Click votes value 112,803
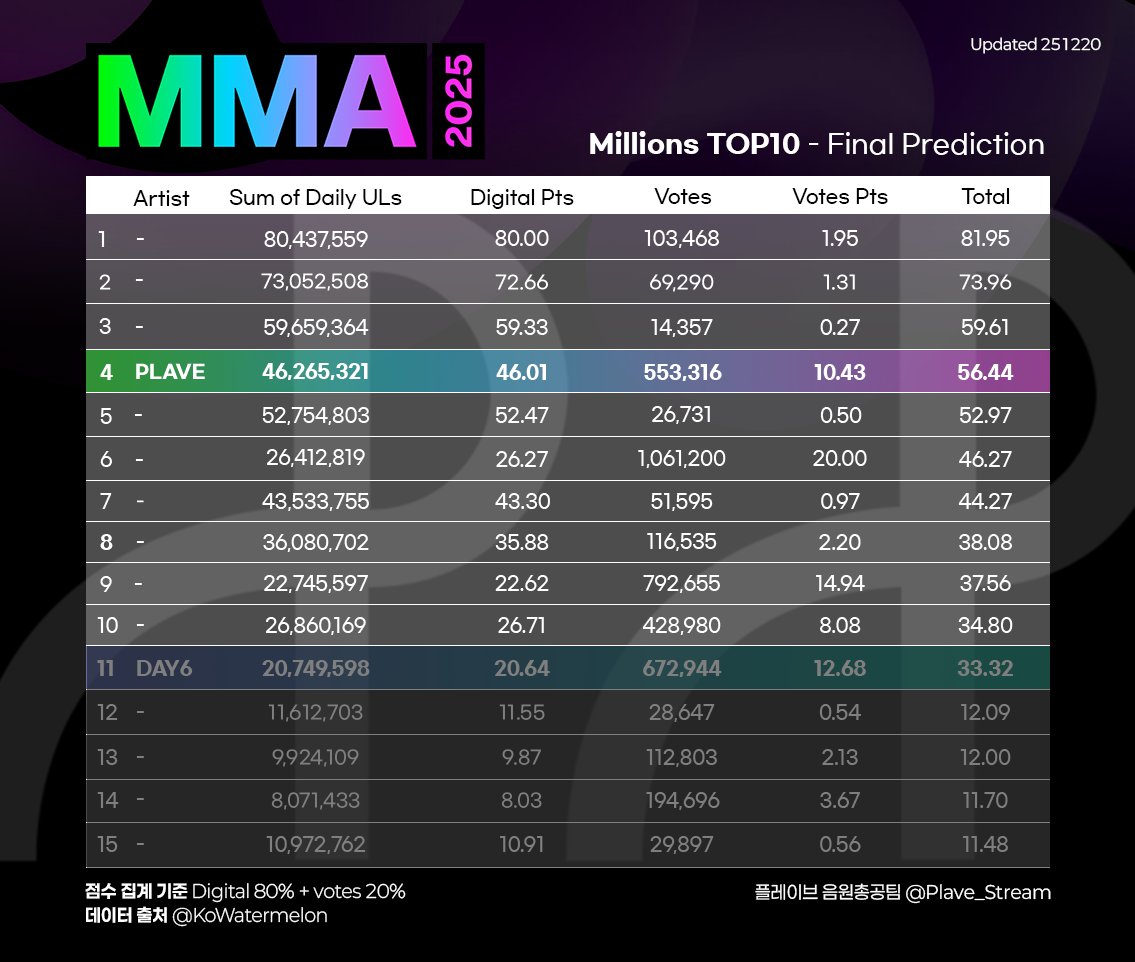The image size is (1135, 962). (x=682, y=757)
